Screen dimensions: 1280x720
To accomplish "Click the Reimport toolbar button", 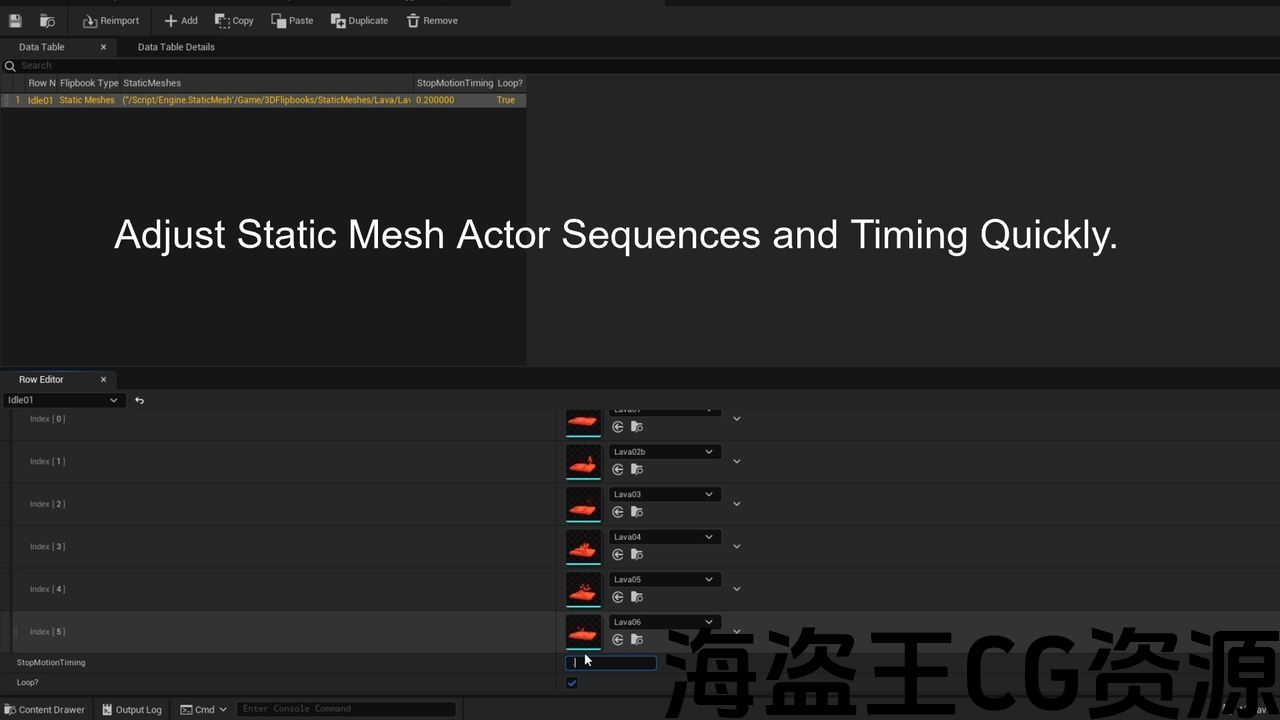I will (110, 20).
